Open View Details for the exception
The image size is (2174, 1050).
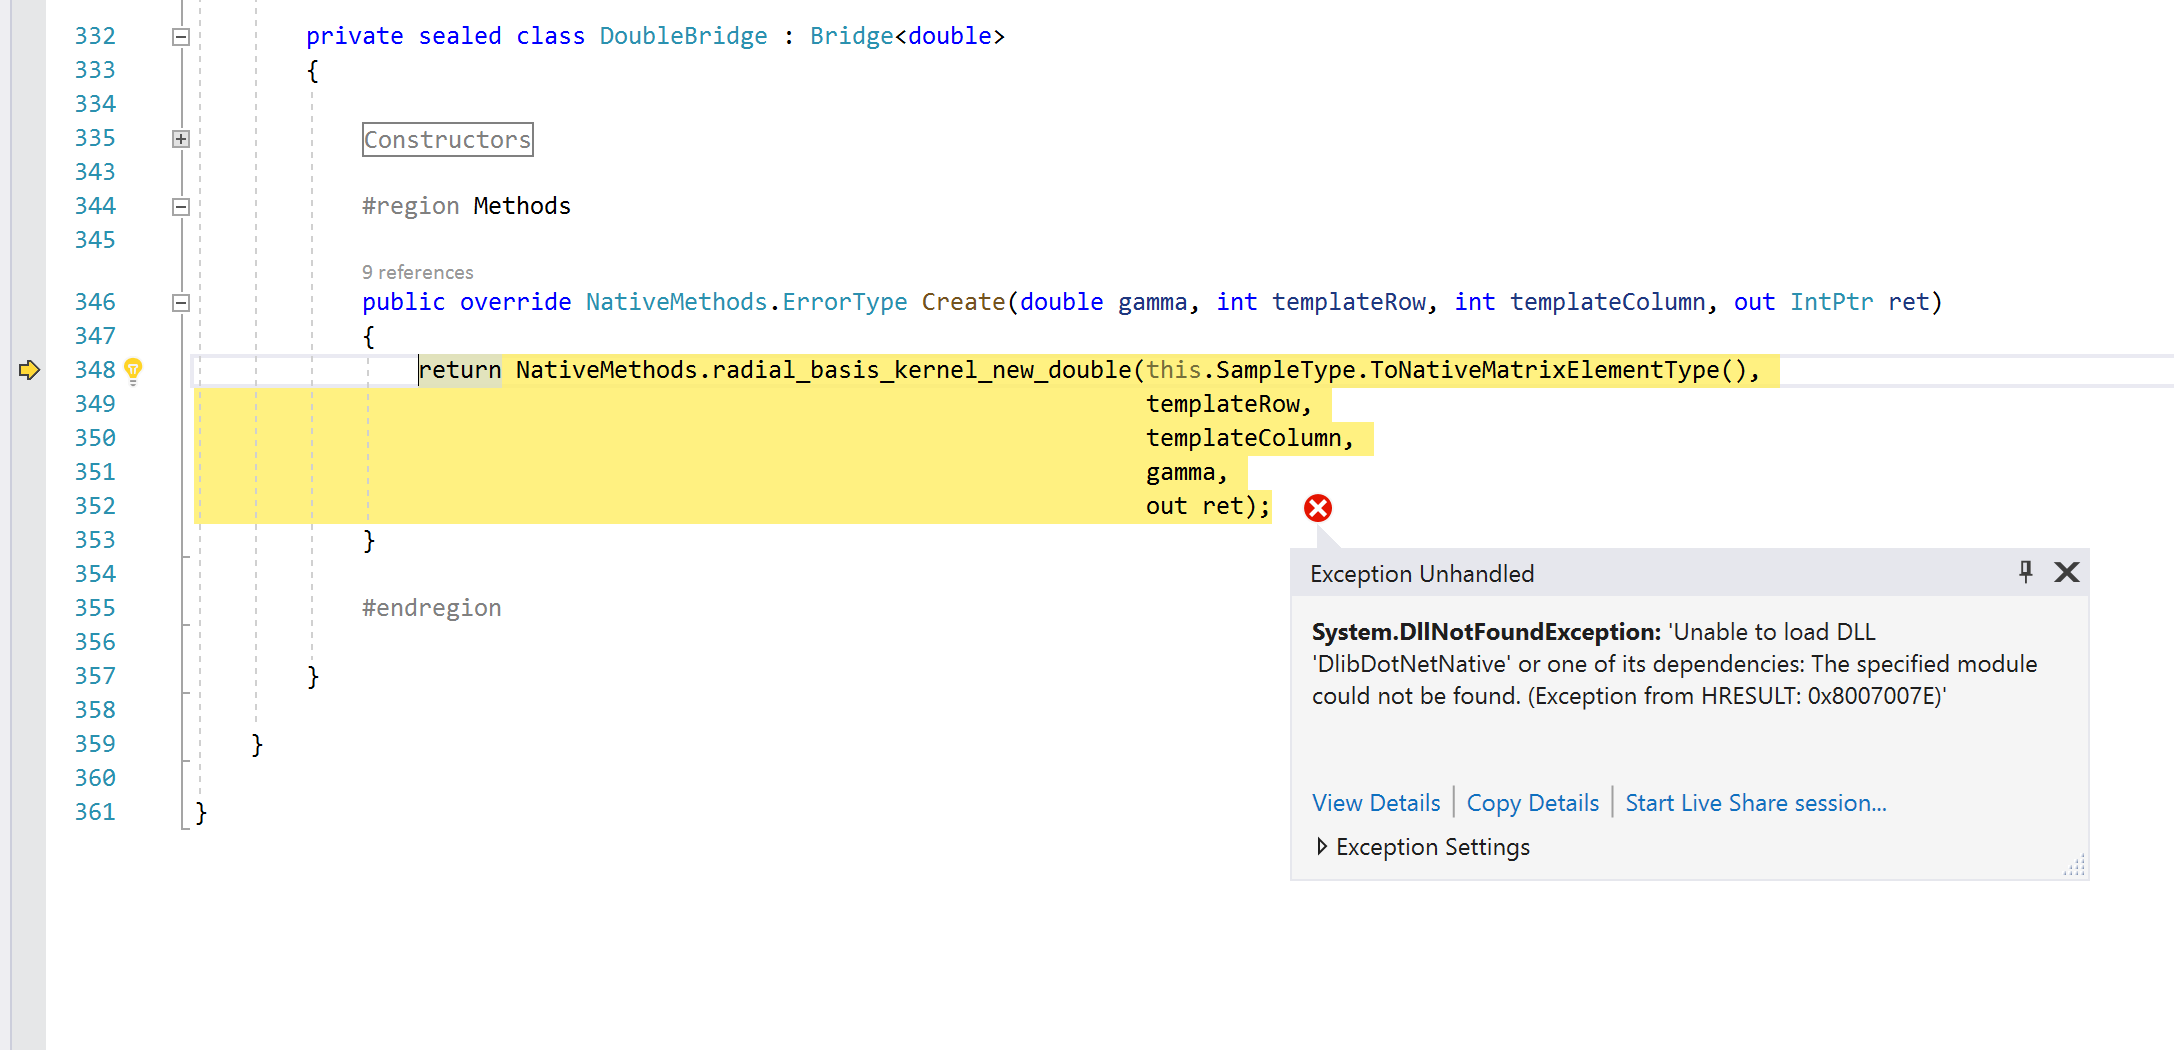1376,803
